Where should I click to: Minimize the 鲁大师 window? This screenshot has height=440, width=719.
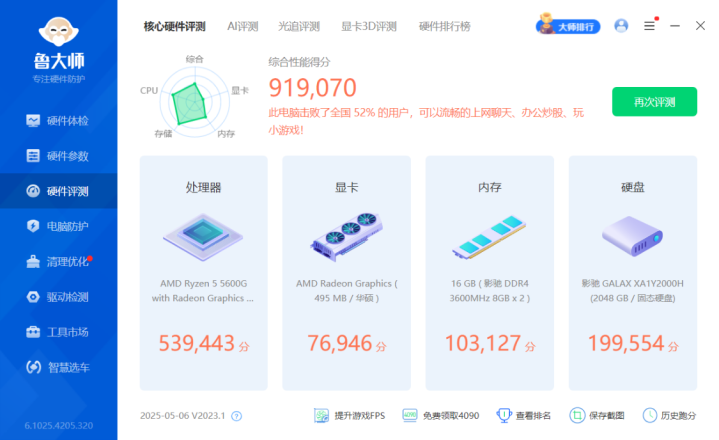[x=675, y=26]
